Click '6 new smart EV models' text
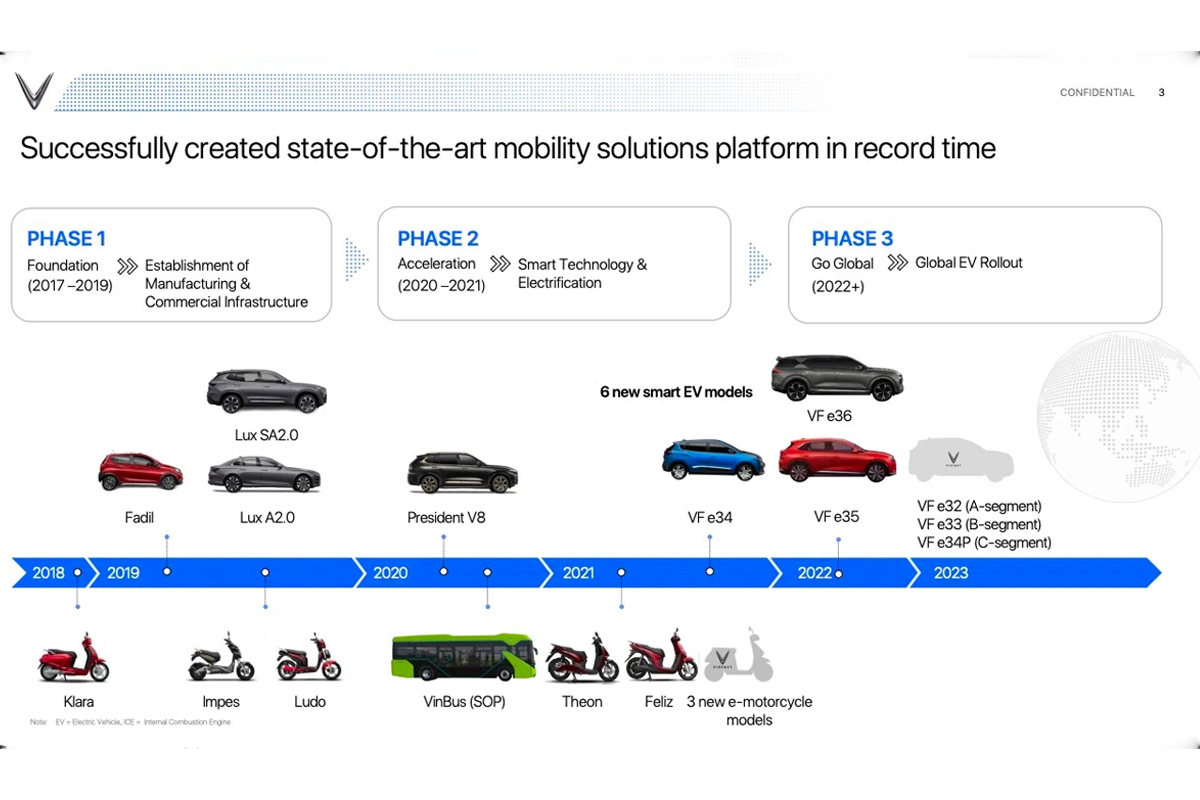This screenshot has height=800, width=1200. tap(676, 392)
